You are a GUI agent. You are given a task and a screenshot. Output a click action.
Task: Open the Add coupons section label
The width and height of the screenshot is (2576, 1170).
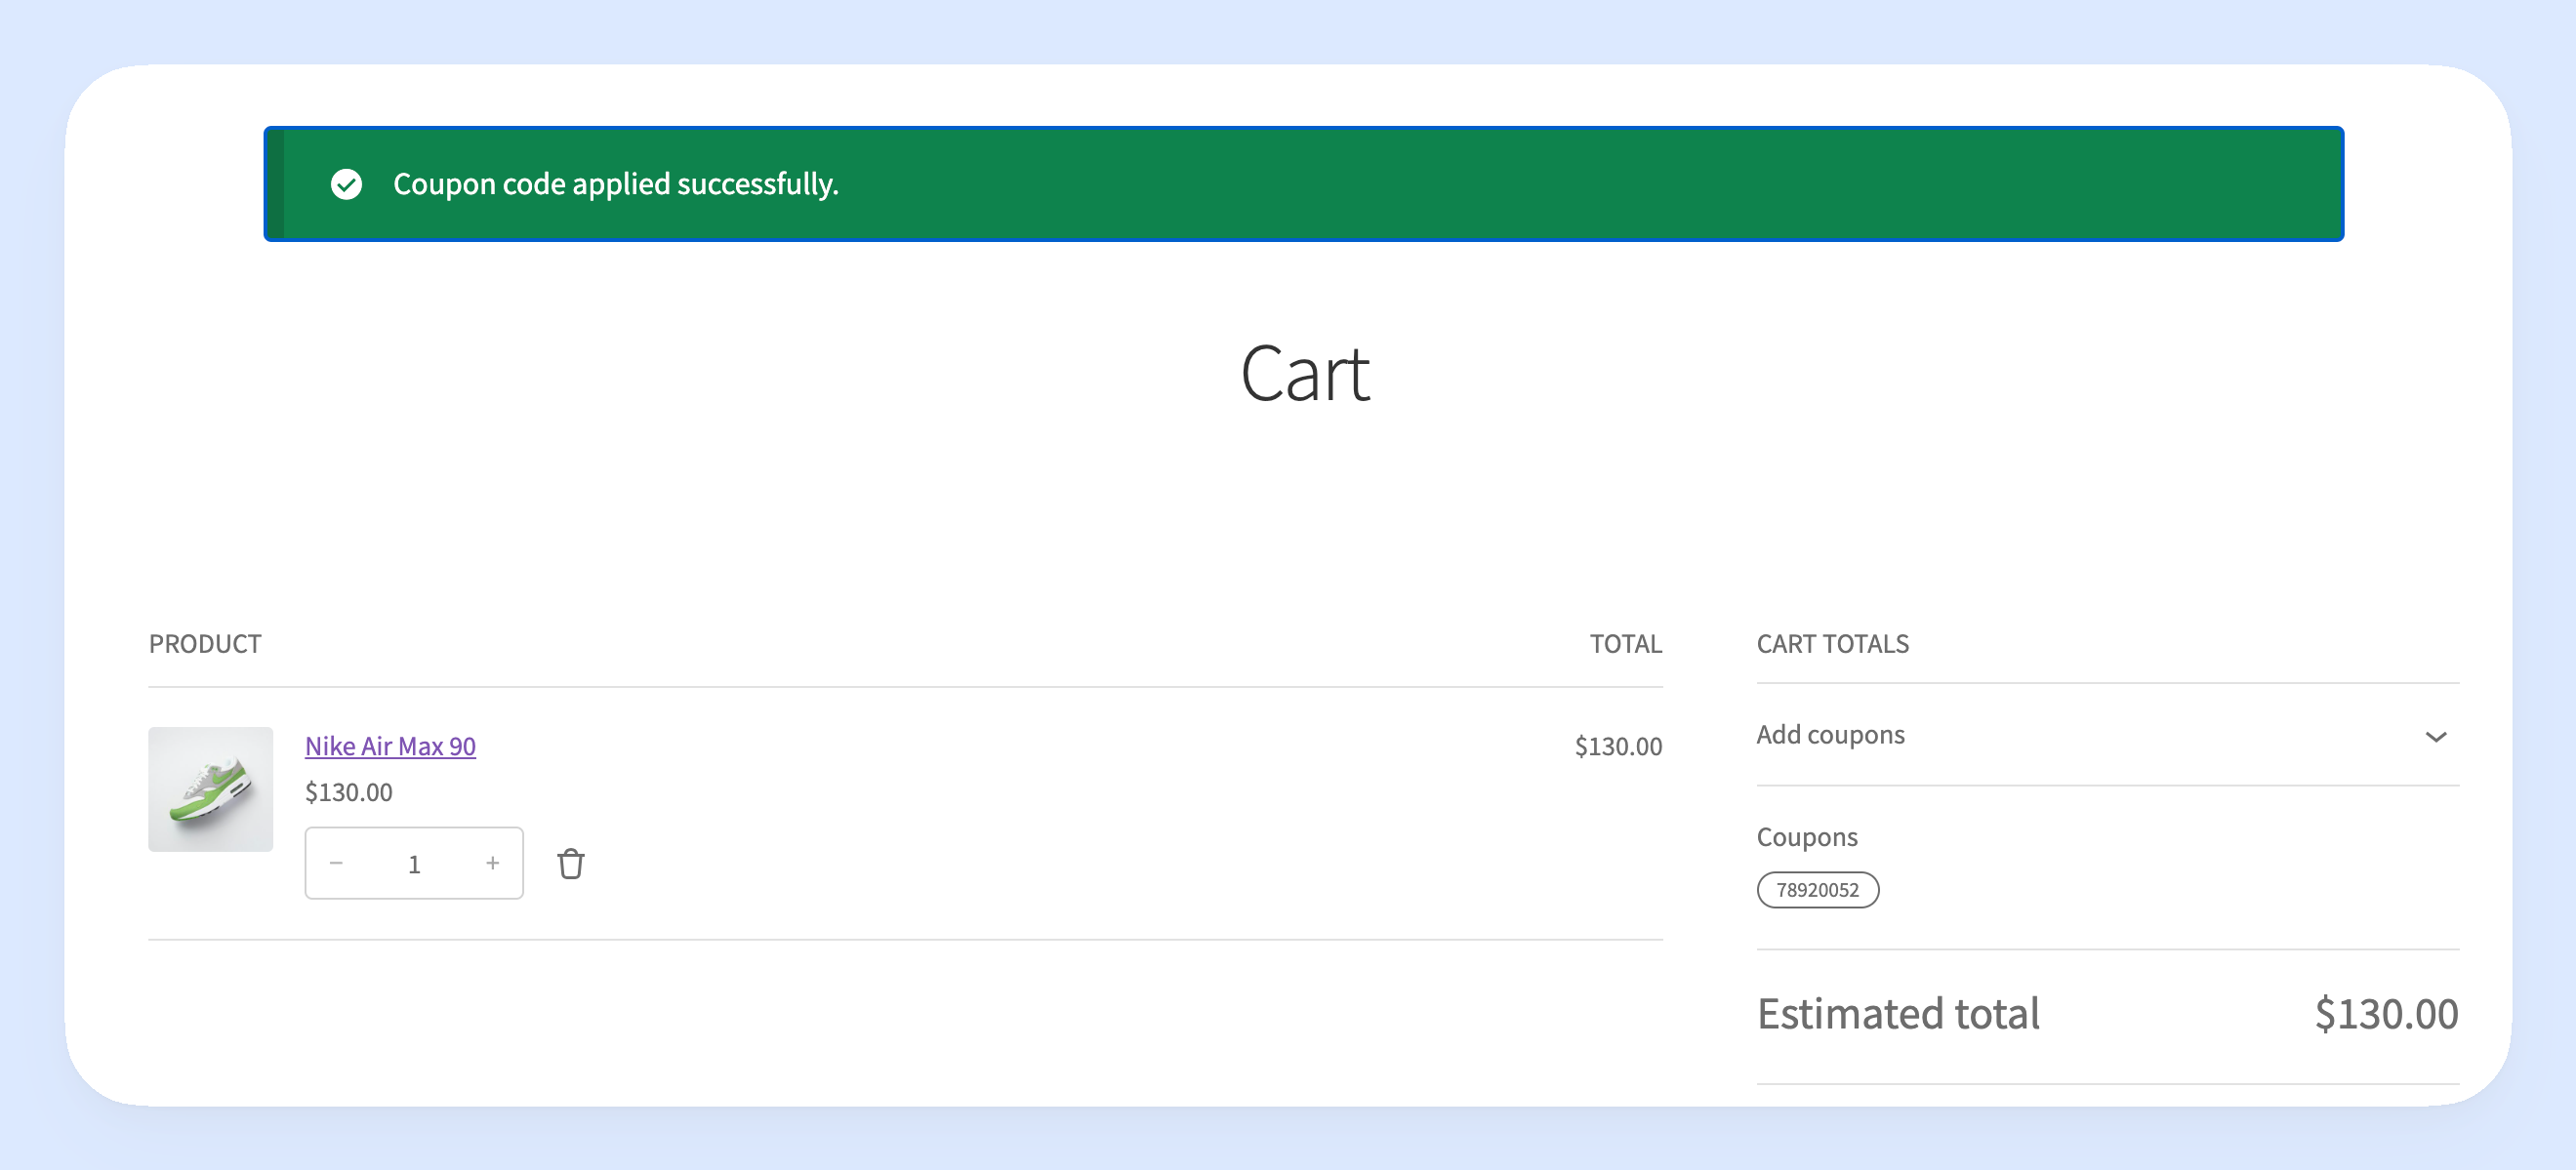(x=1830, y=735)
